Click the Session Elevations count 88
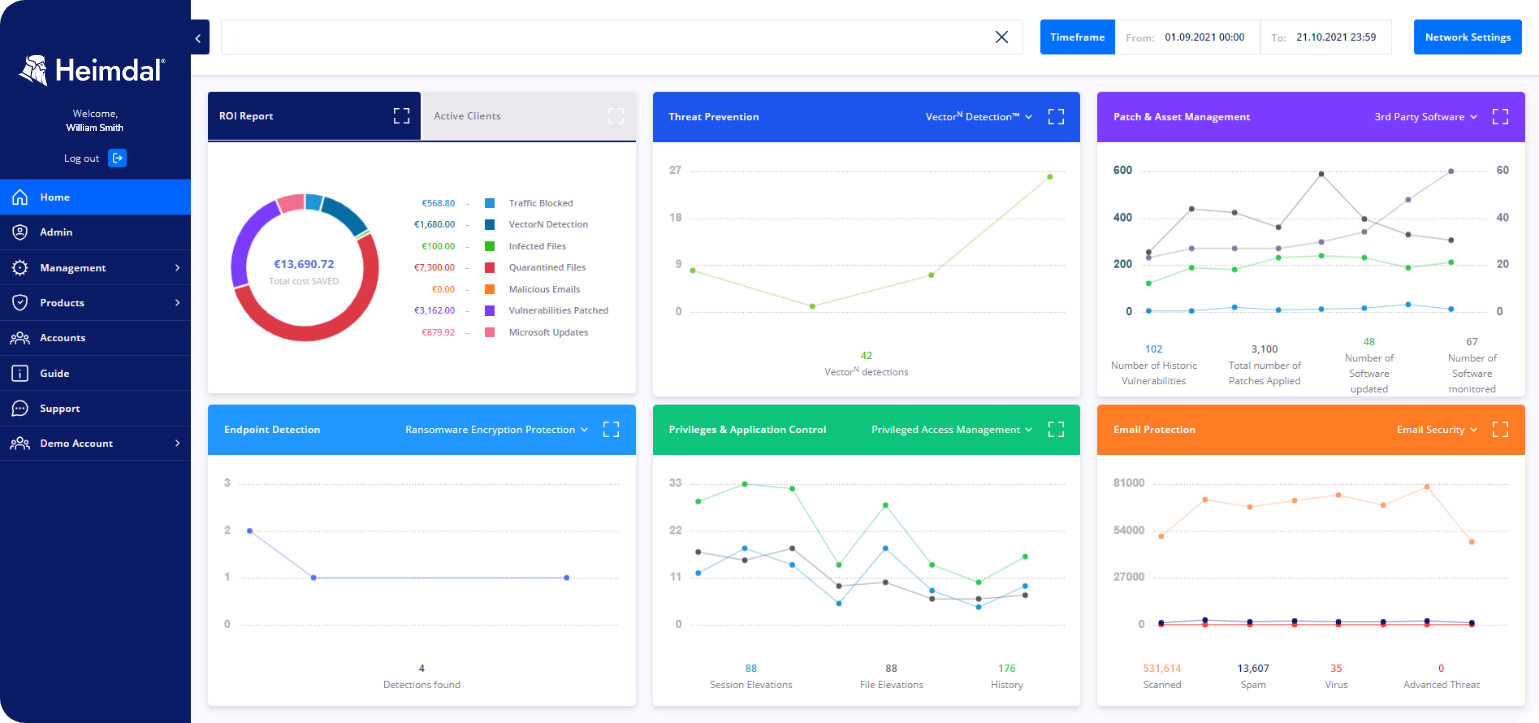1539x723 pixels. [x=751, y=668]
